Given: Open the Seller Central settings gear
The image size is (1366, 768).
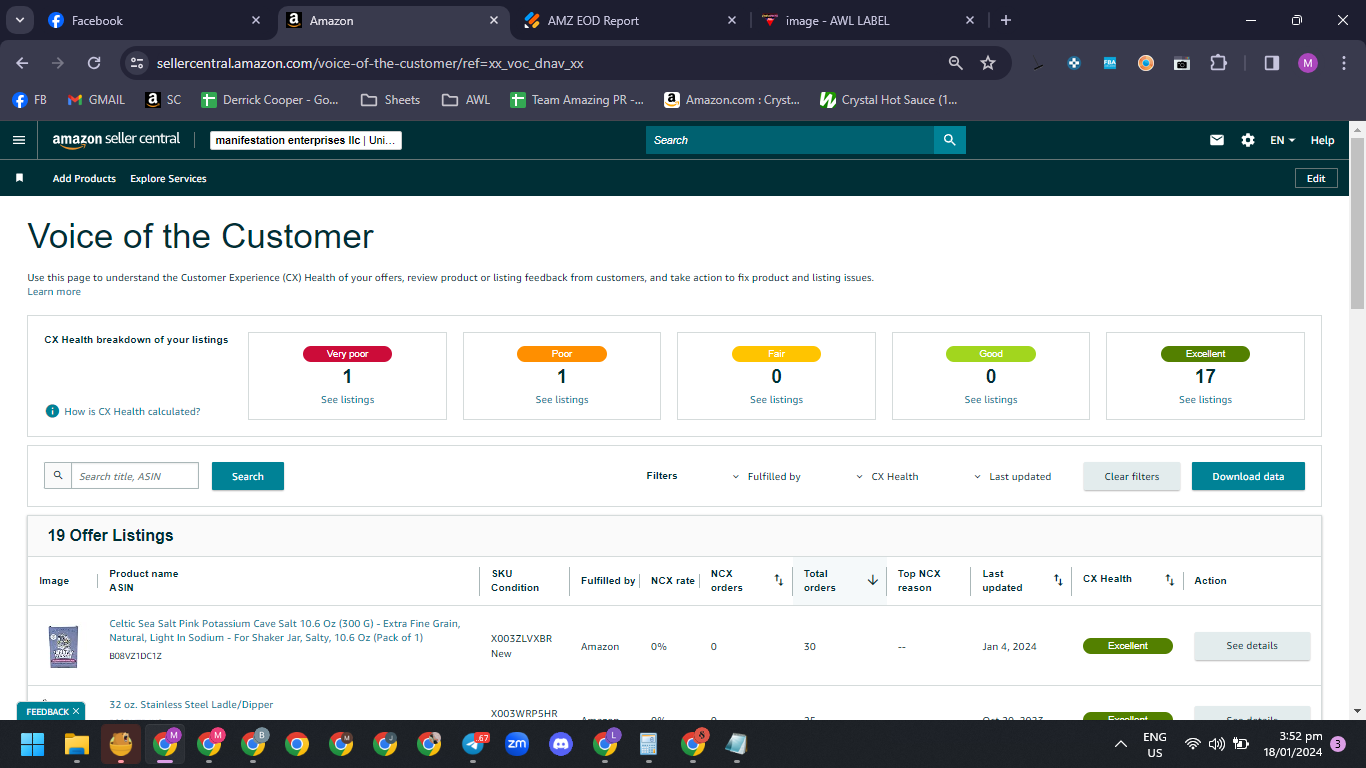Looking at the screenshot, I should (x=1248, y=140).
